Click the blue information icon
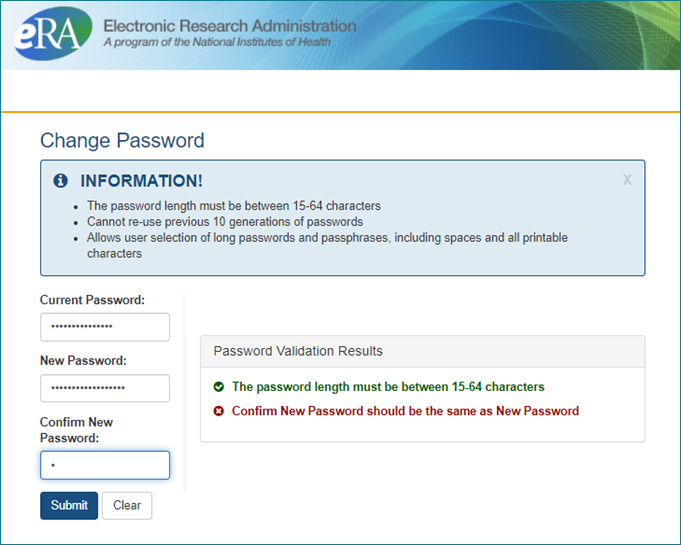Viewport: 681px width, 545px height. pyautogui.click(x=60, y=181)
